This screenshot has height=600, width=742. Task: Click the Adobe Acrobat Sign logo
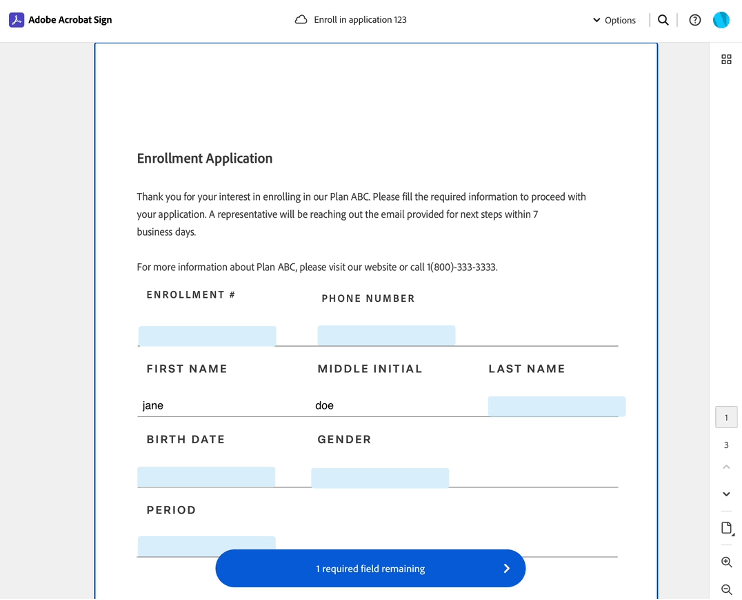click(x=17, y=20)
